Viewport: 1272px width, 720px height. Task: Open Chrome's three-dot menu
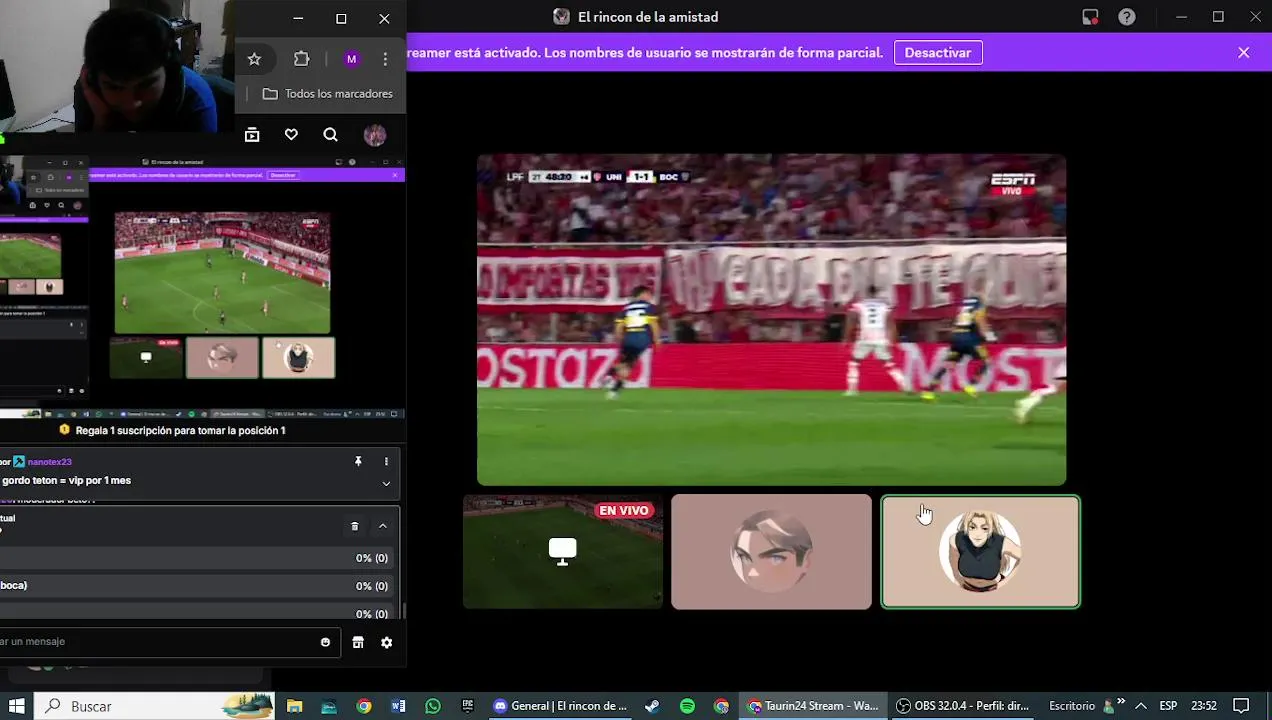pyautogui.click(x=385, y=59)
